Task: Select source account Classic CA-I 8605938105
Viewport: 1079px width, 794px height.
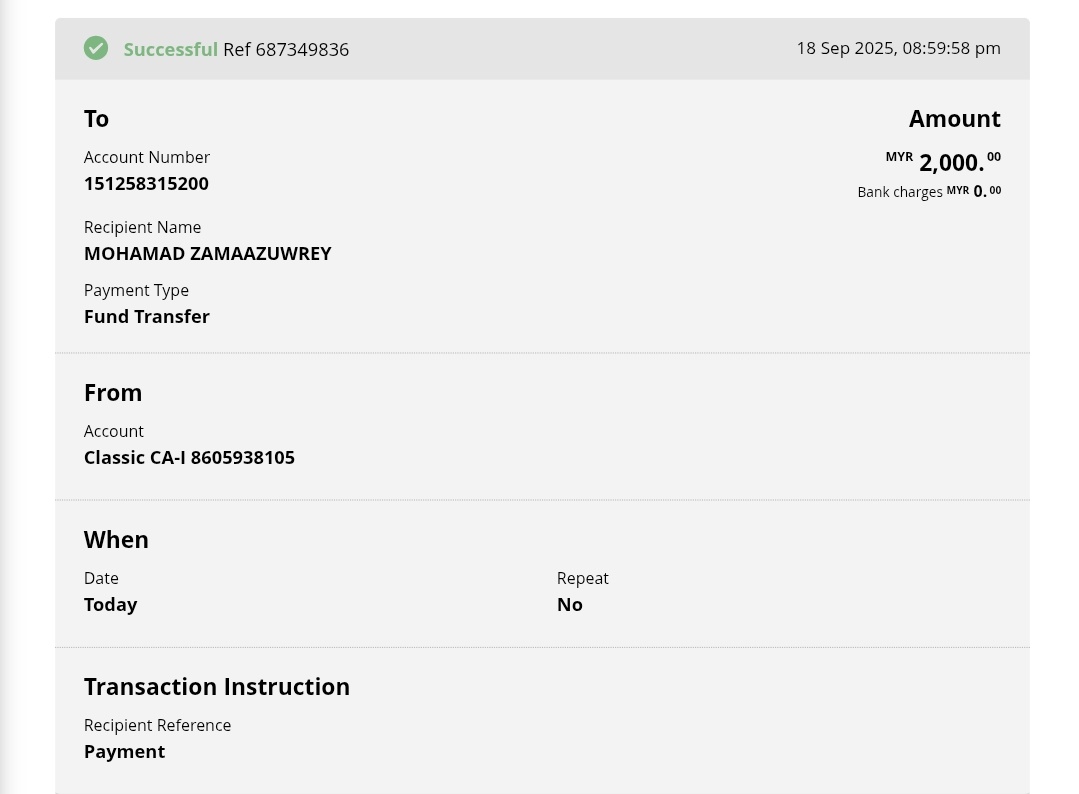Action: [x=189, y=458]
